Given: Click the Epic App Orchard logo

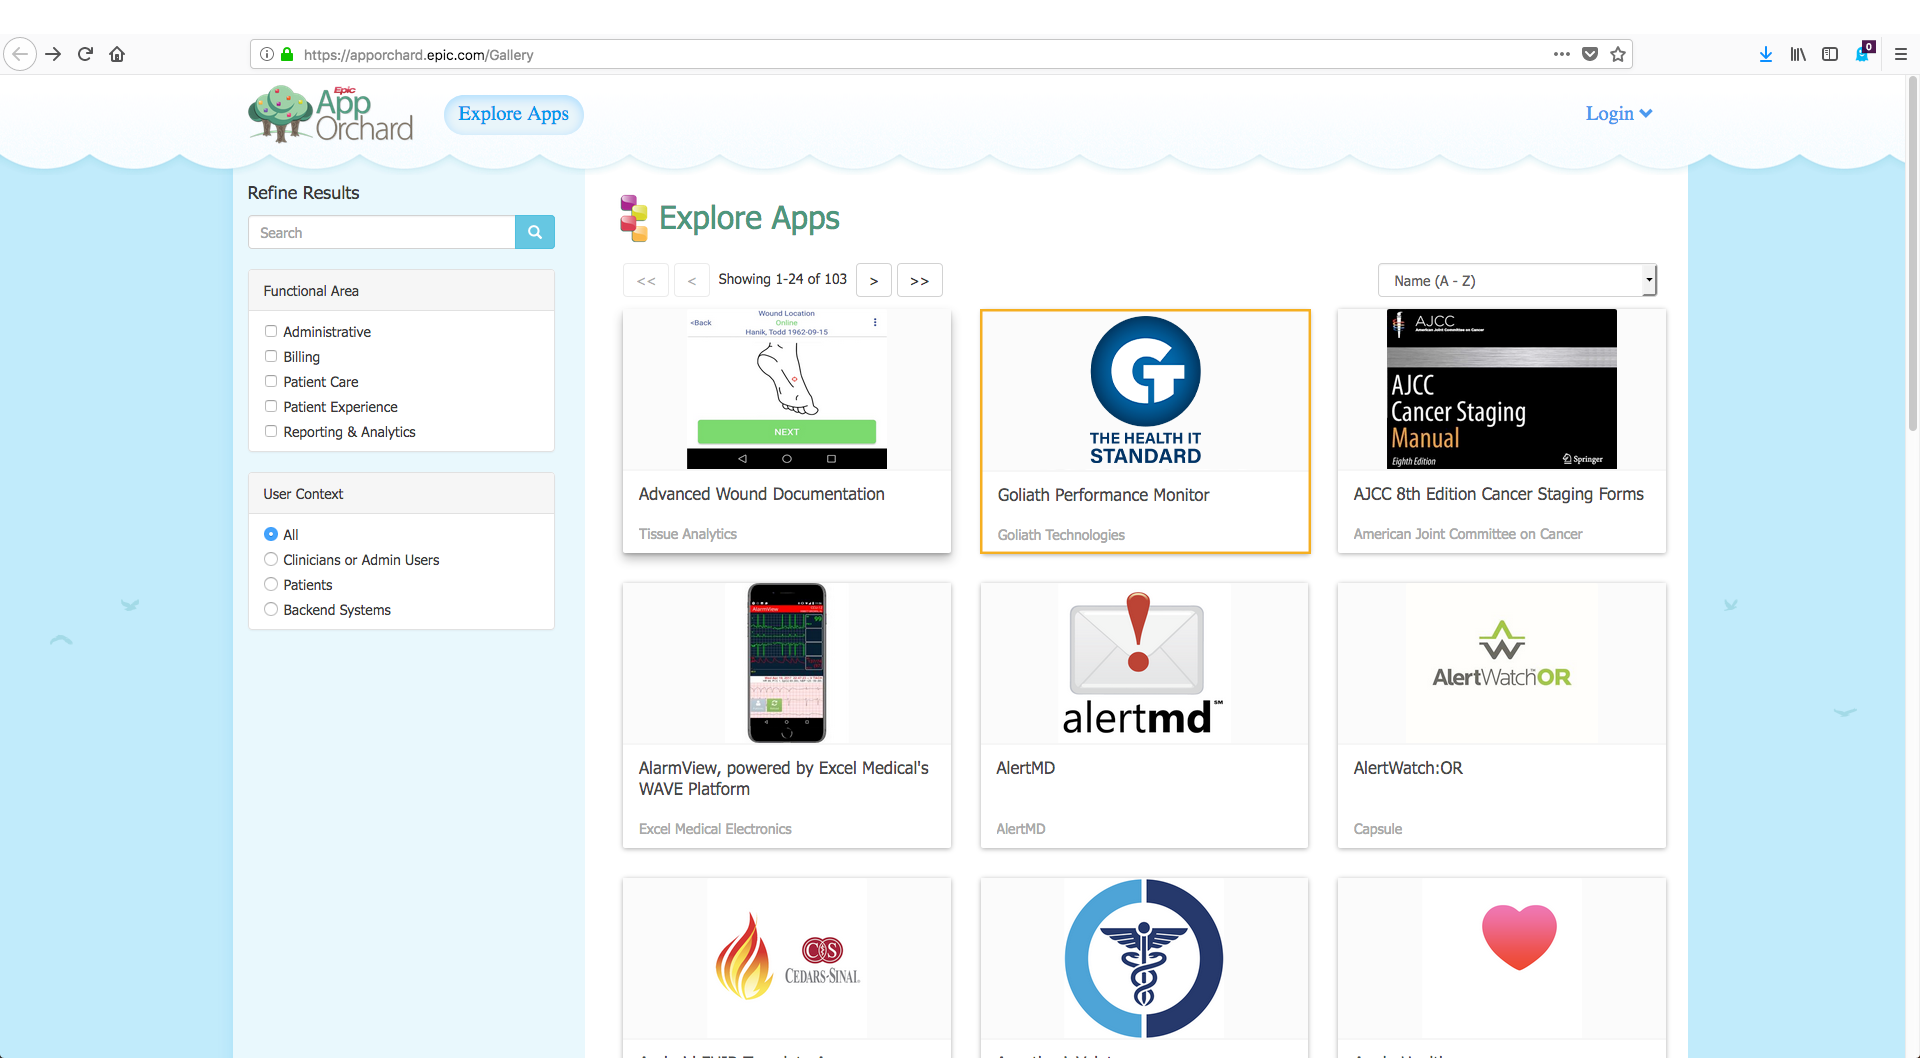Looking at the screenshot, I should click(330, 114).
